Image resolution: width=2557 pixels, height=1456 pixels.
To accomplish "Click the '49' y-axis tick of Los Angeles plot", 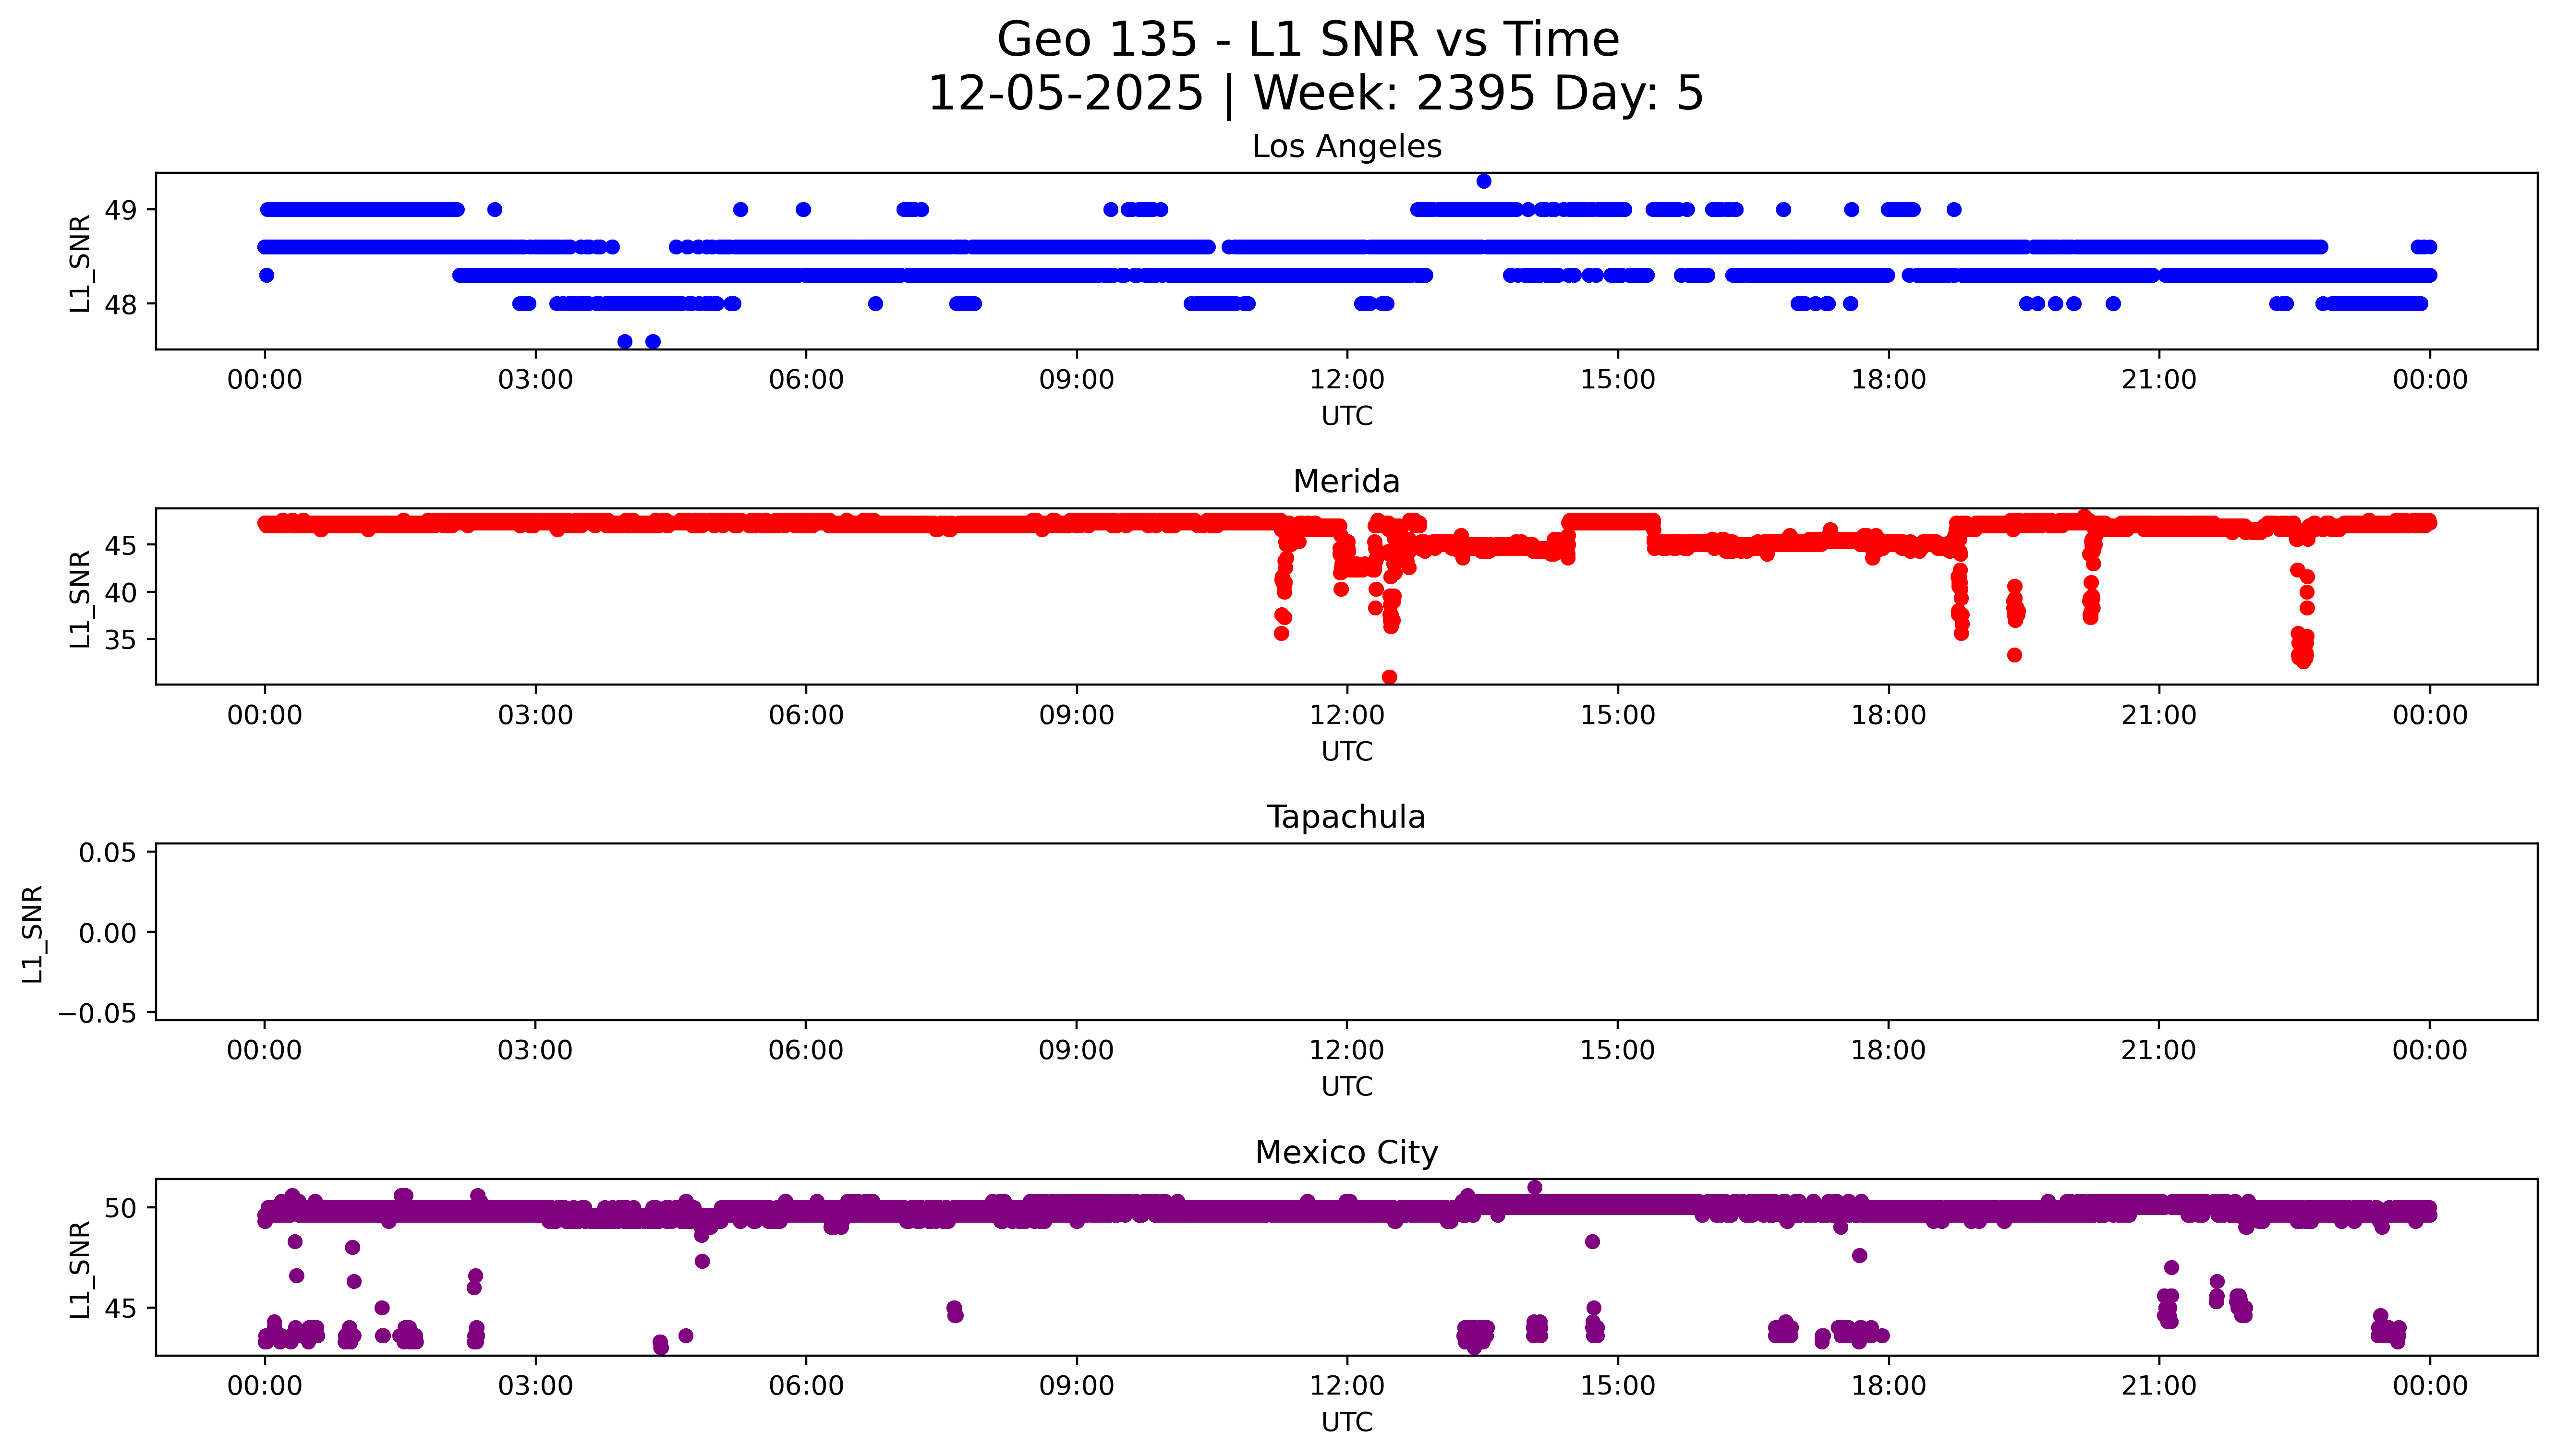I will 120,210.
